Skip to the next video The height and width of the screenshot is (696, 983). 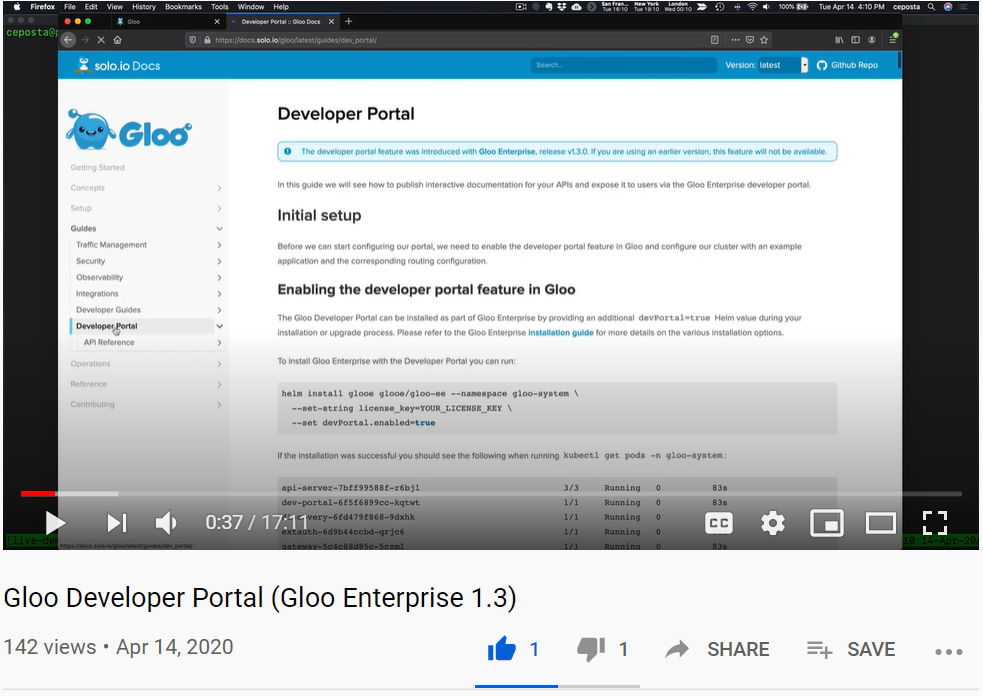117,522
